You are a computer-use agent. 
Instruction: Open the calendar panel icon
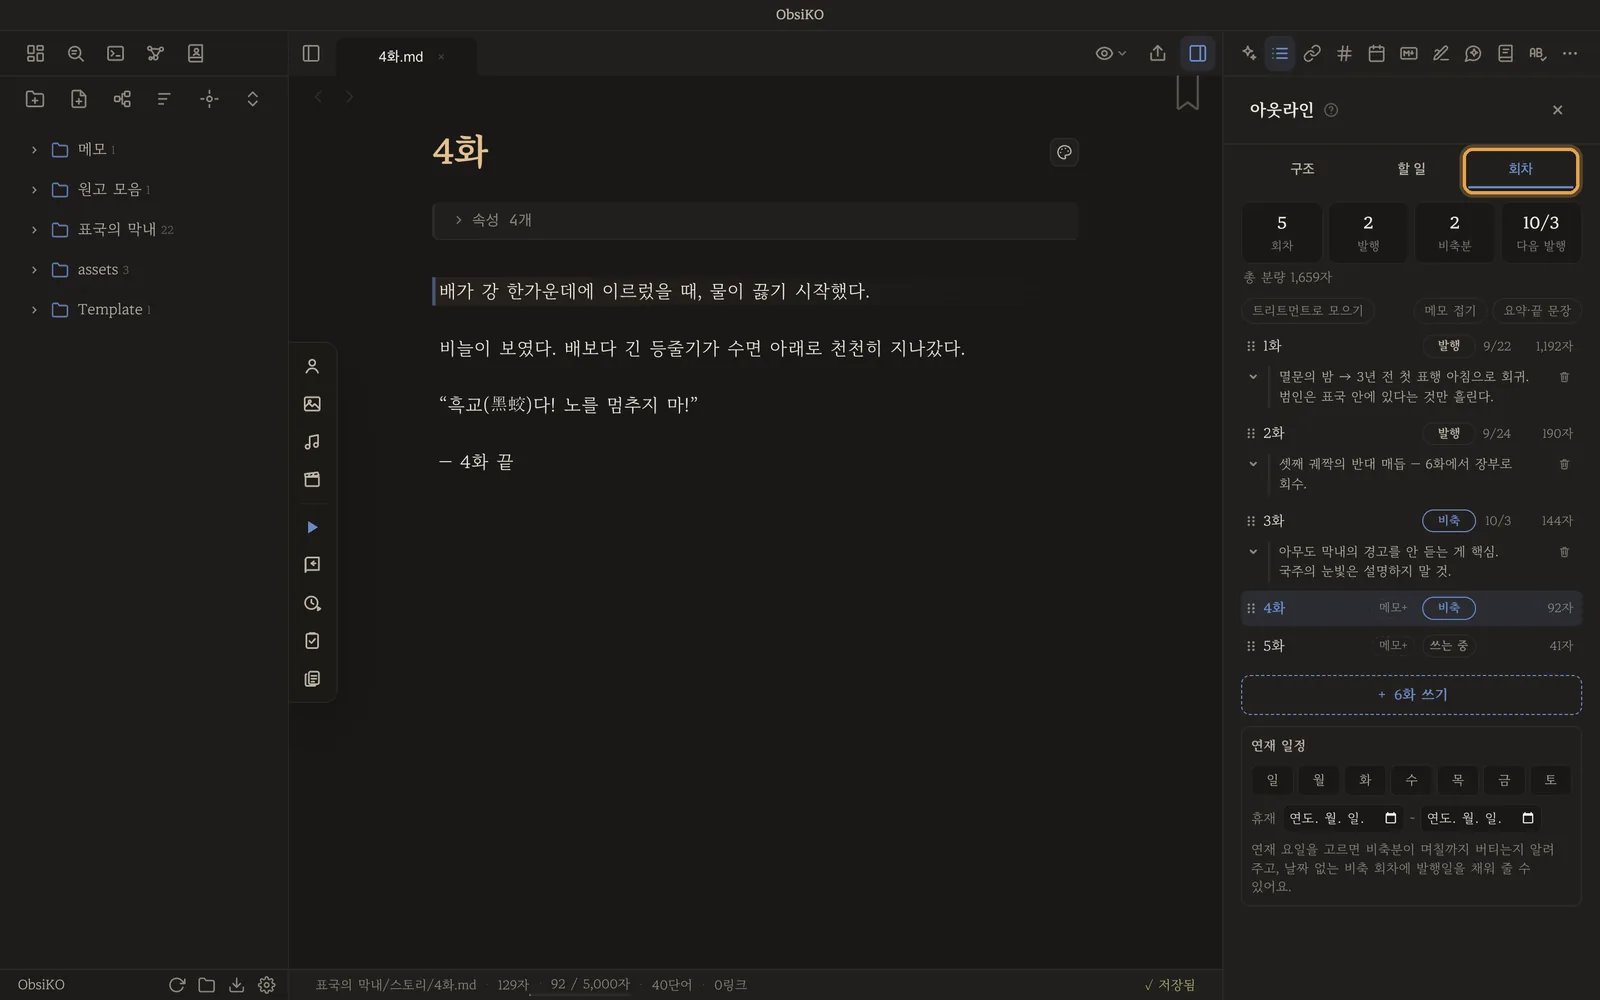click(1376, 53)
